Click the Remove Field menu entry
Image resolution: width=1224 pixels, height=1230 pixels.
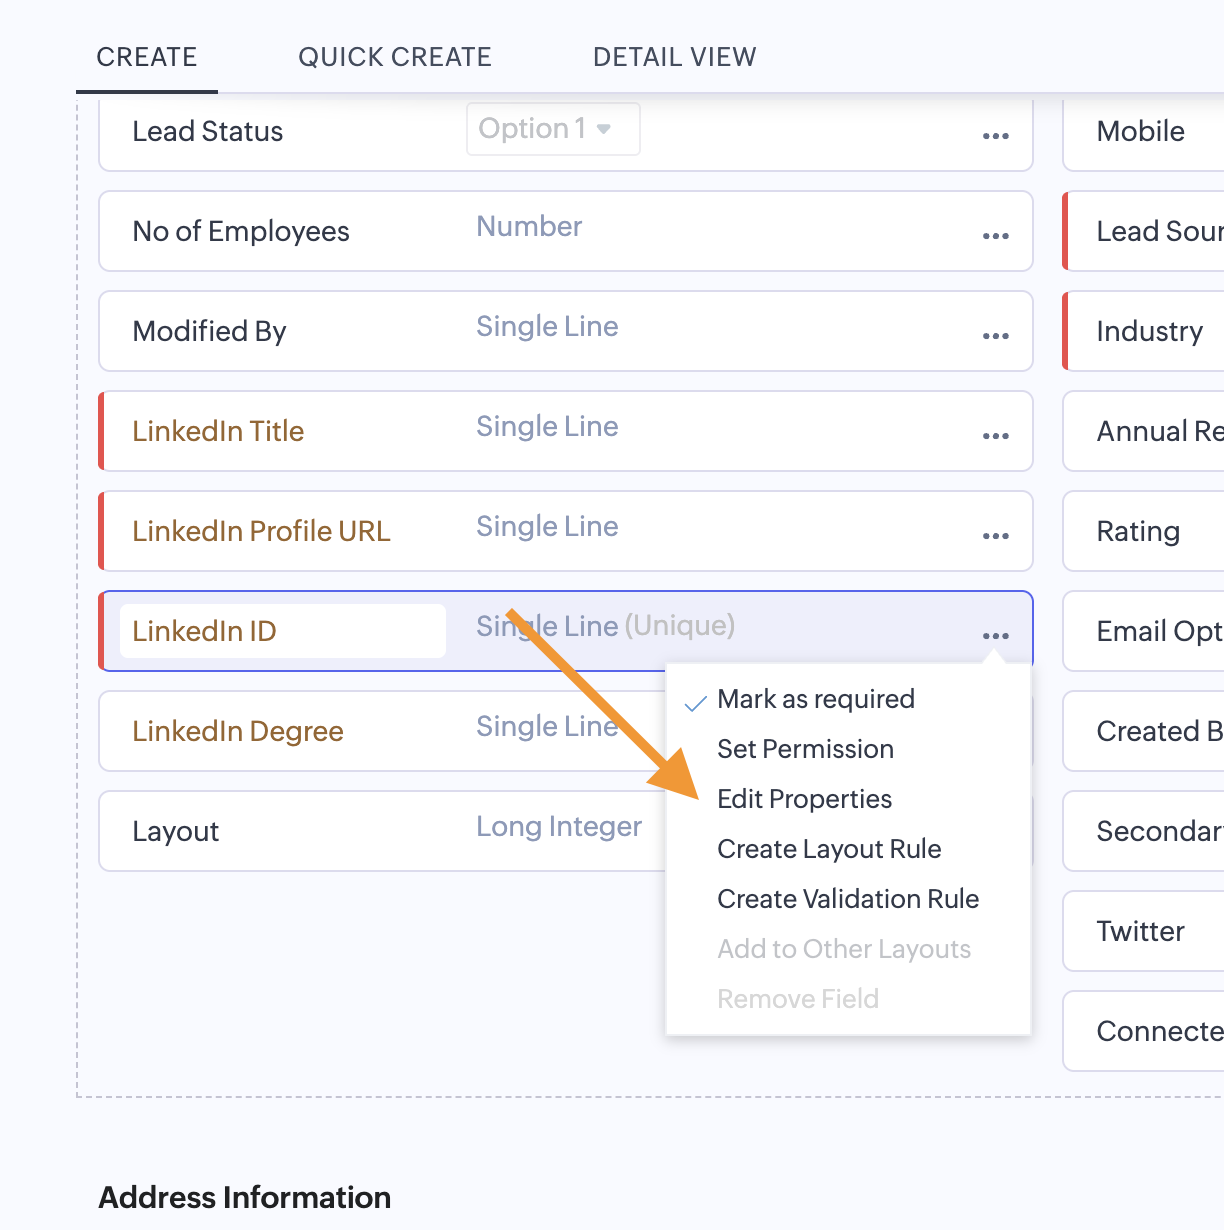pyautogui.click(x=798, y=999)
